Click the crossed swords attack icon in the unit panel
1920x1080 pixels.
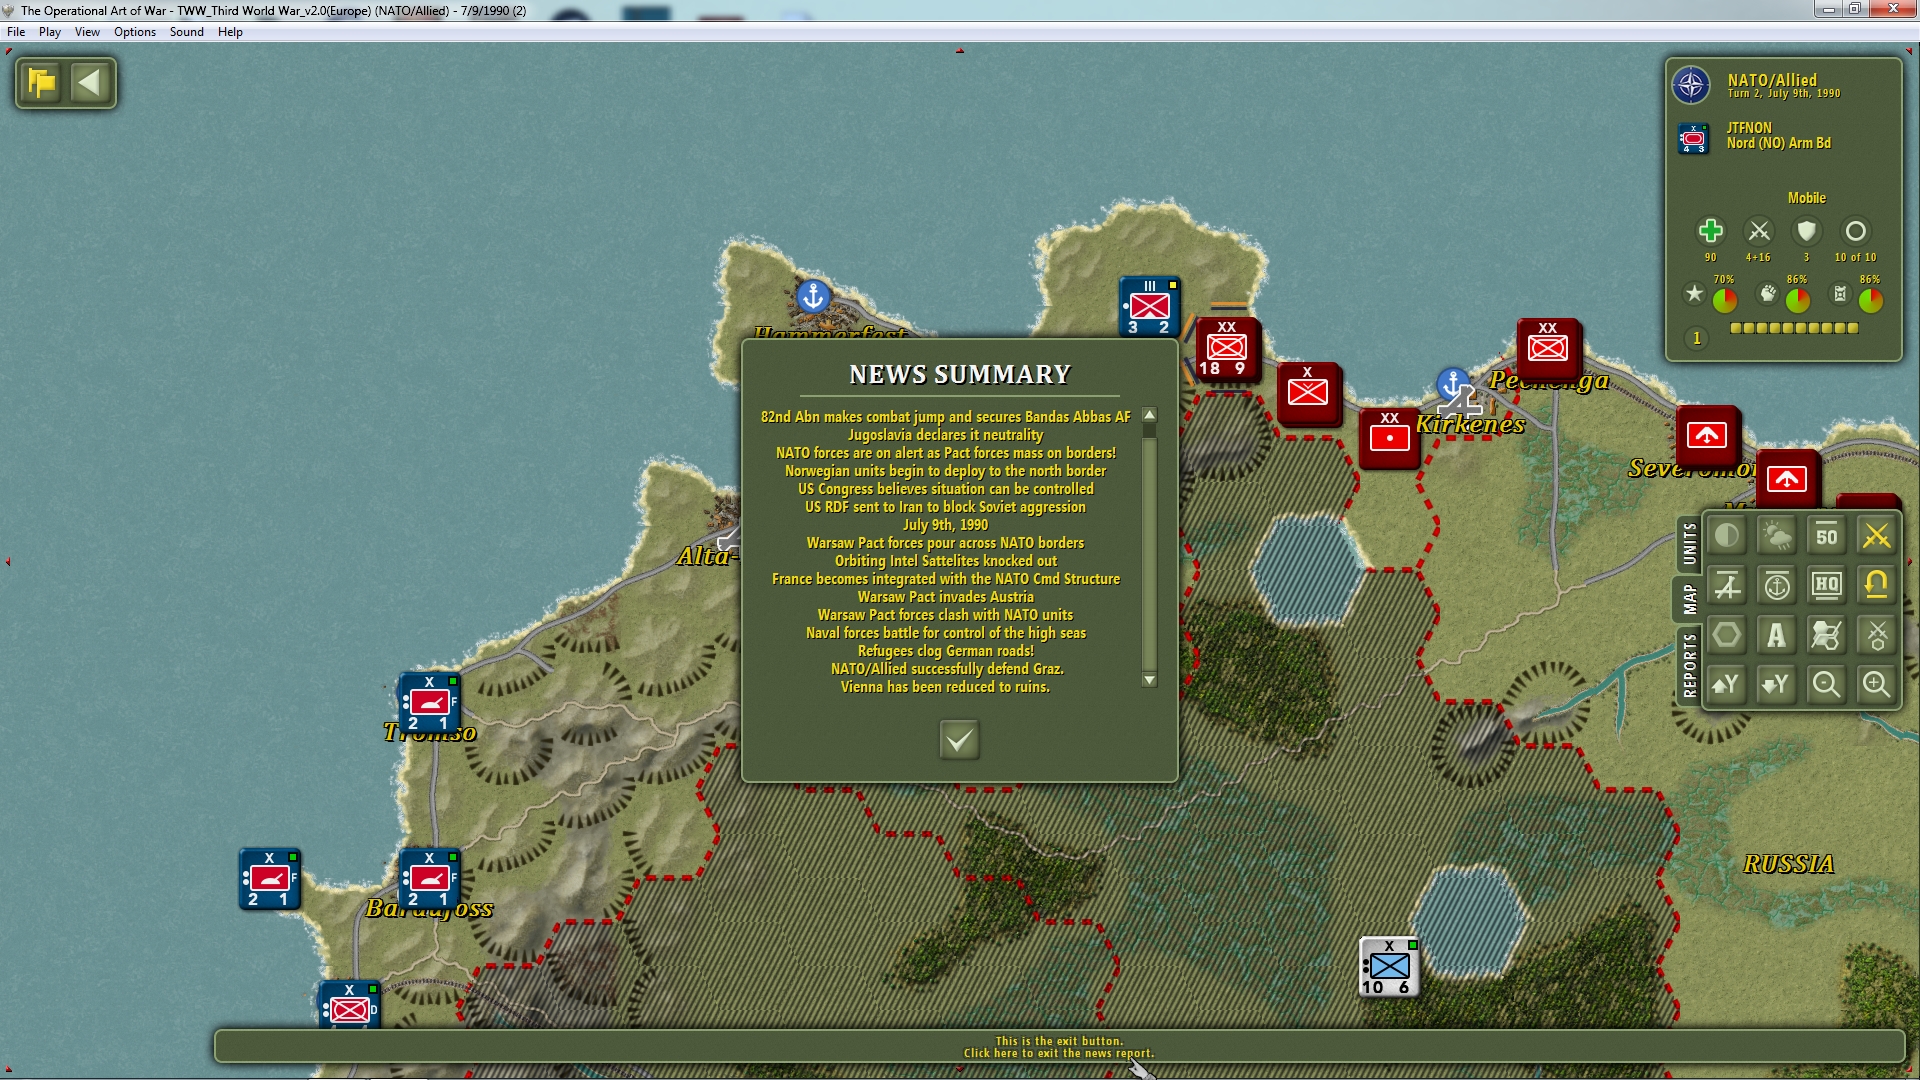pos(1759,231)
